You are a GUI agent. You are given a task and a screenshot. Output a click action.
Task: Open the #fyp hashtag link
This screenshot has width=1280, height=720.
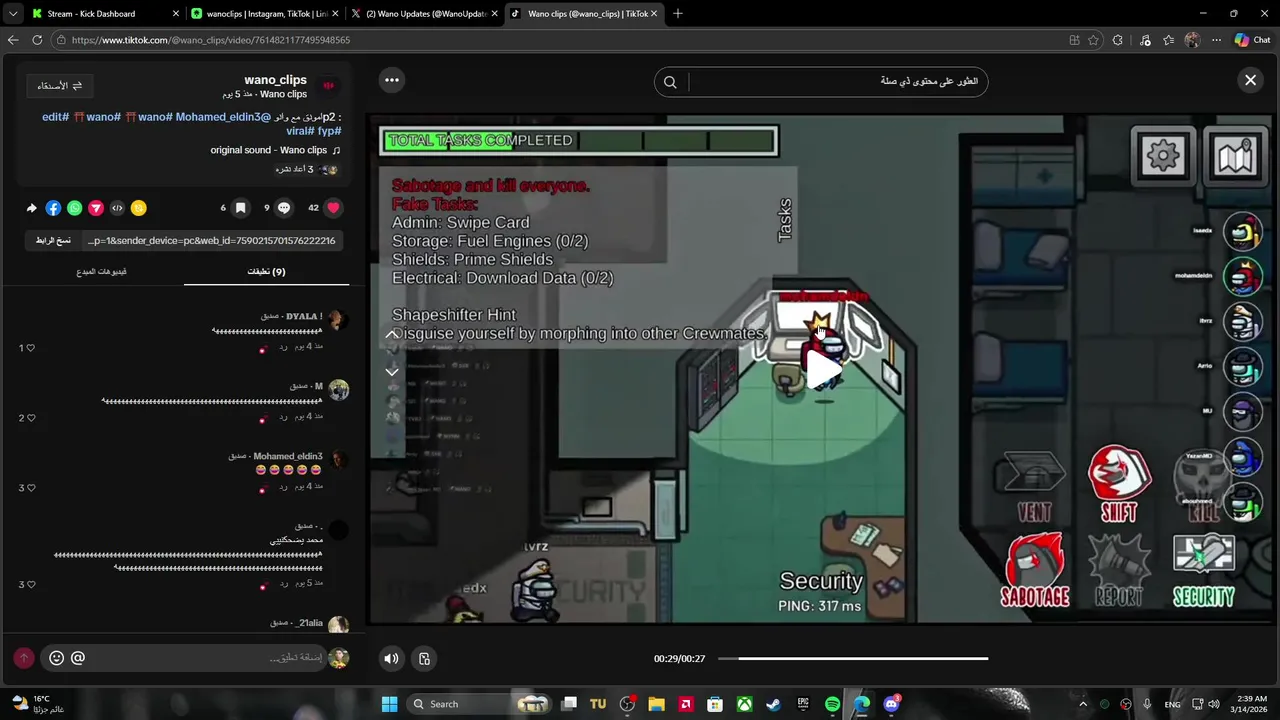[330, 131]
